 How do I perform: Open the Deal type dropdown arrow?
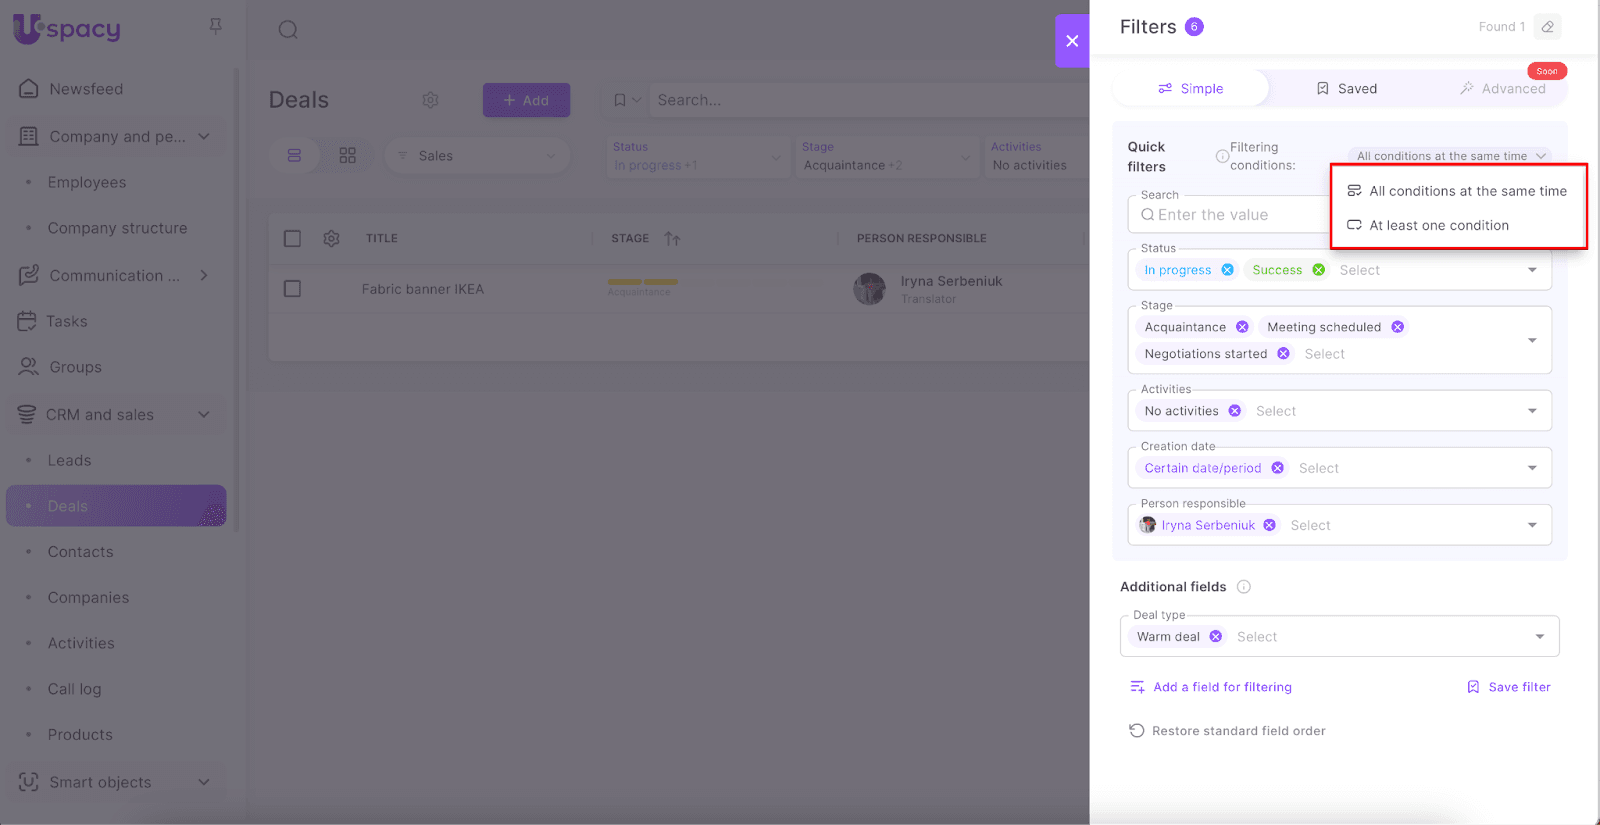1539,637
